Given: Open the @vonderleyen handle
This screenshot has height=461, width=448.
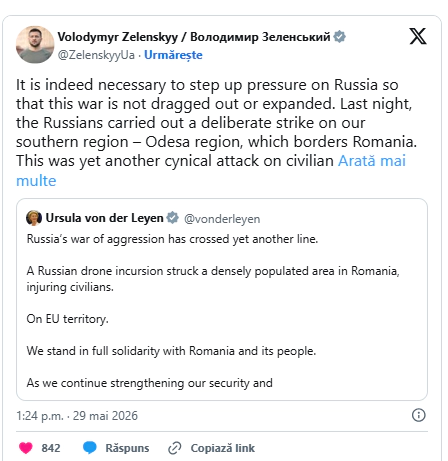Looking at the screenshot, I should tap(222, 219).
